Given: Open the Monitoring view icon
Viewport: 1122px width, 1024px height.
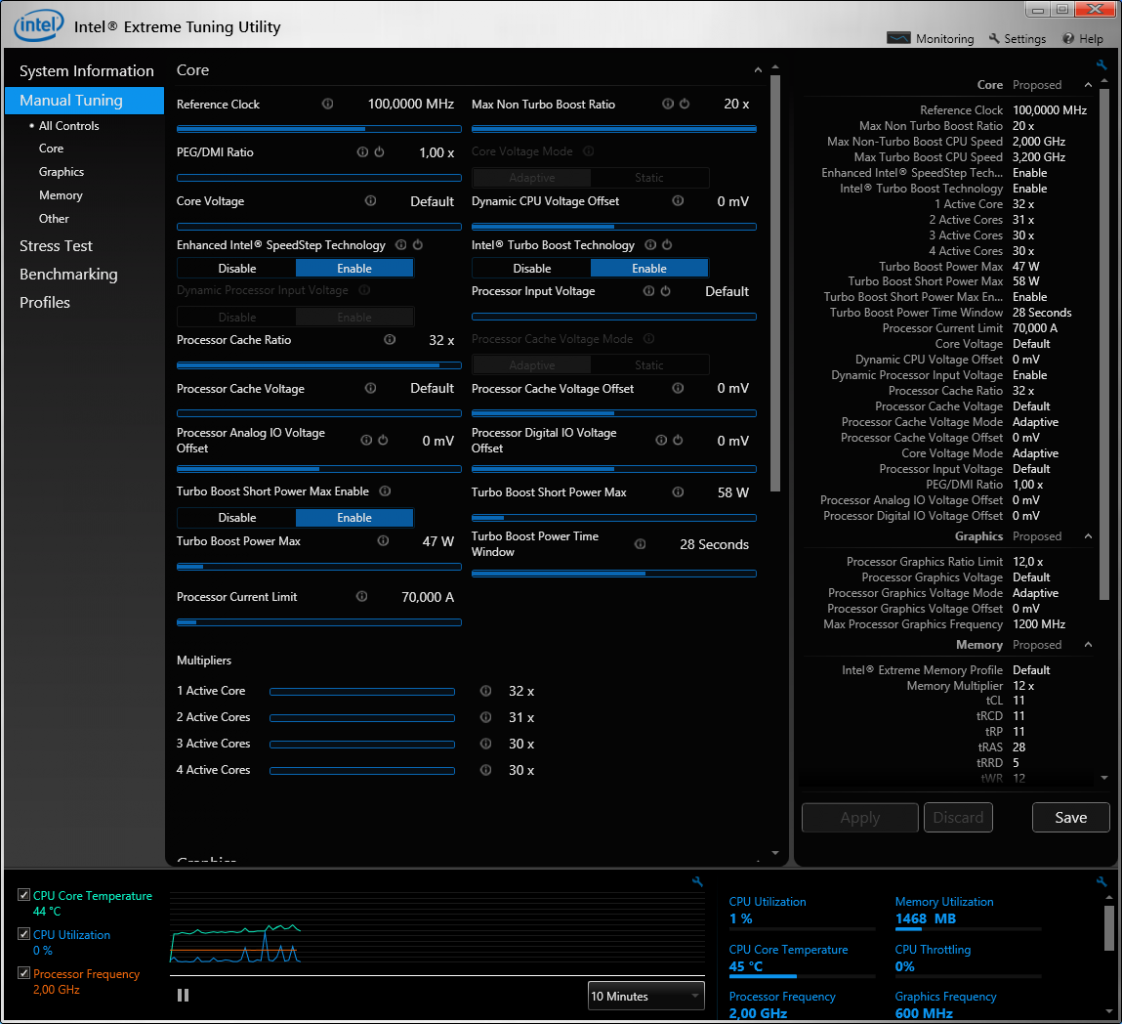Looking at the screenshot, I should 898,38.
